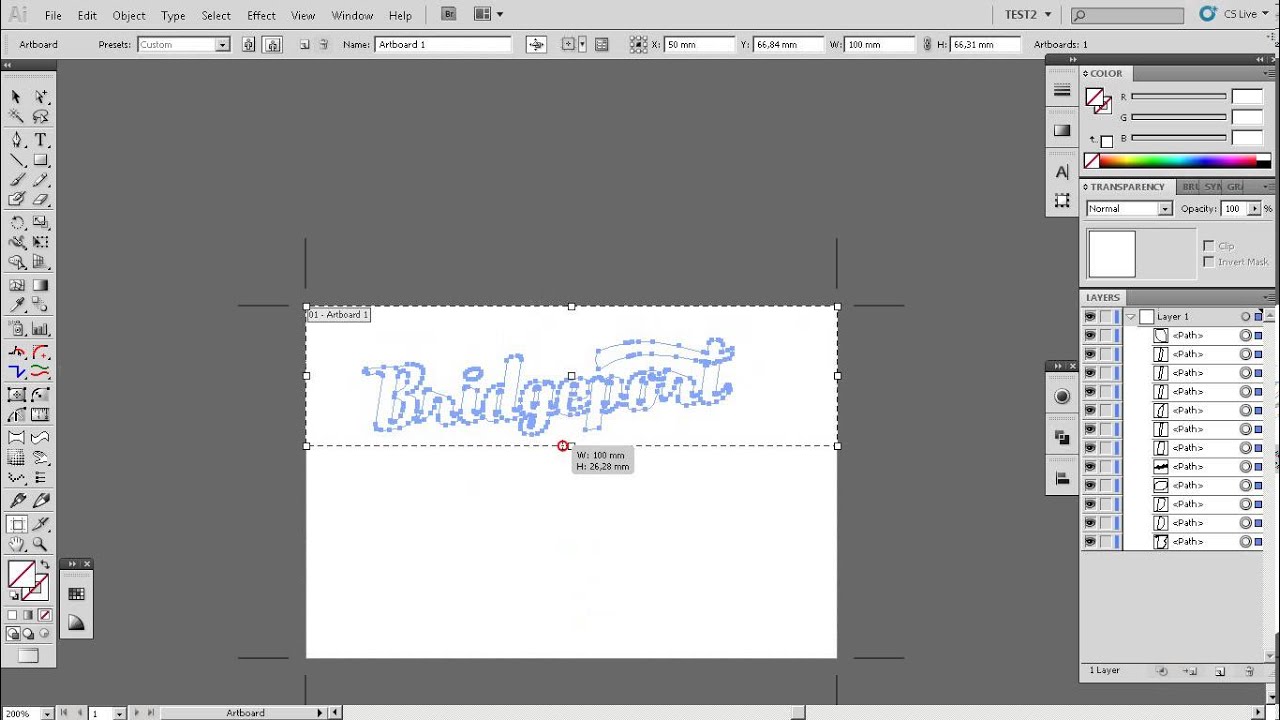Select the Line Segment tool
The image size is (1280, 720).
click(16, 160)
